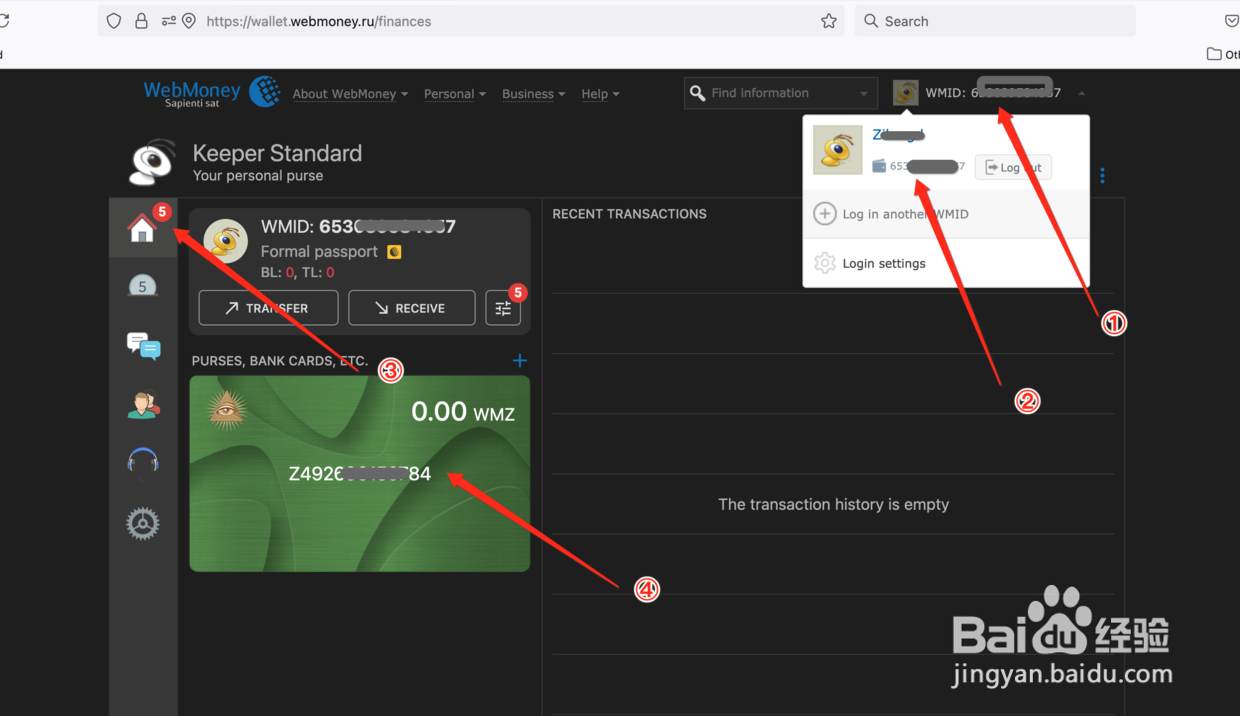
Task: Open the Personal menu
Action: (x=455, y=94)
